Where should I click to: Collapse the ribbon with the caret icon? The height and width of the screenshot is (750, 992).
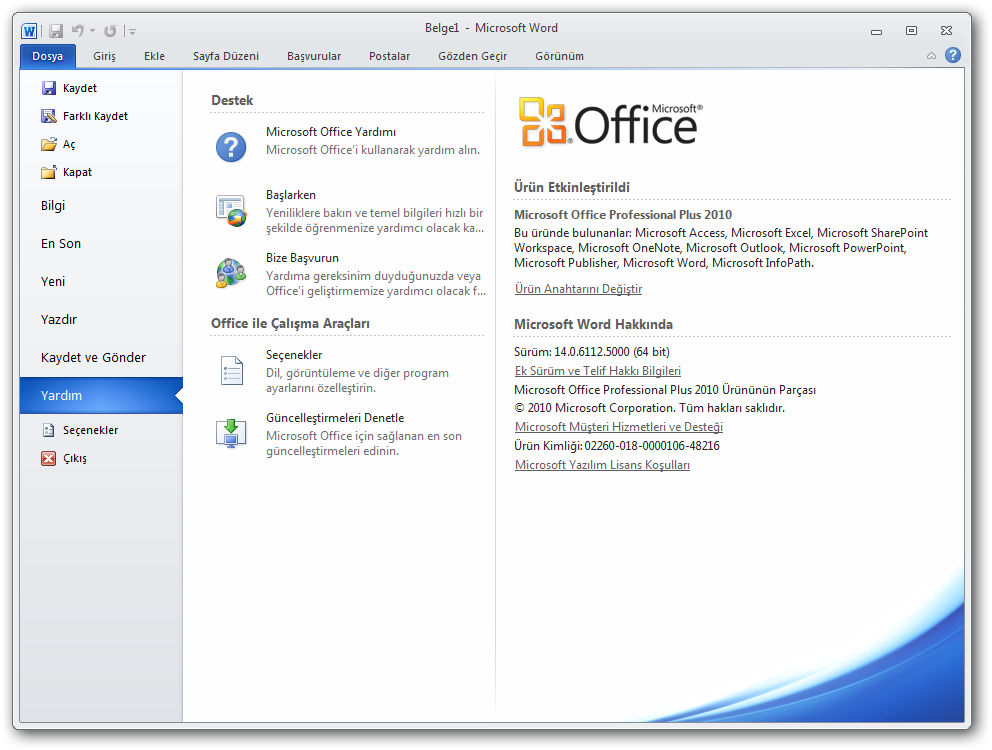tap(931, 56)
